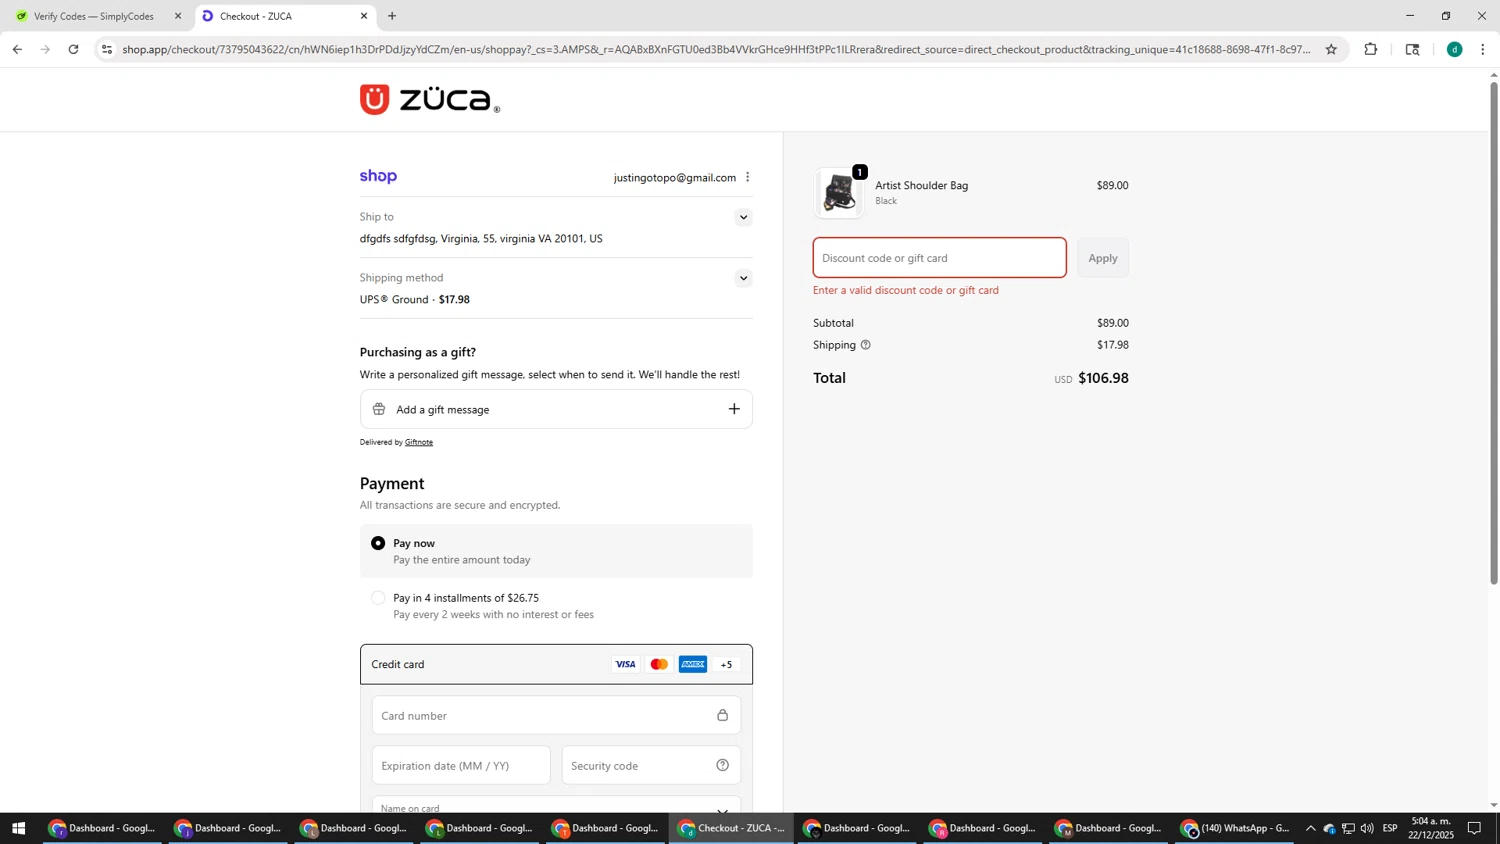Click the ZUCA logo
Image resolution: width=1500 pixels, height=844 pixels.
(x=430, y=99)
